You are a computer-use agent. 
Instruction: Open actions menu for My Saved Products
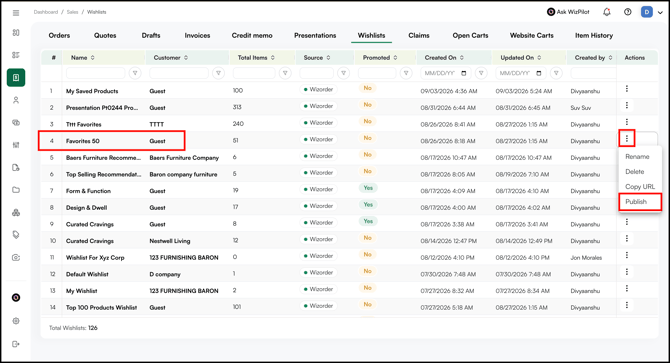click(626, 89)
